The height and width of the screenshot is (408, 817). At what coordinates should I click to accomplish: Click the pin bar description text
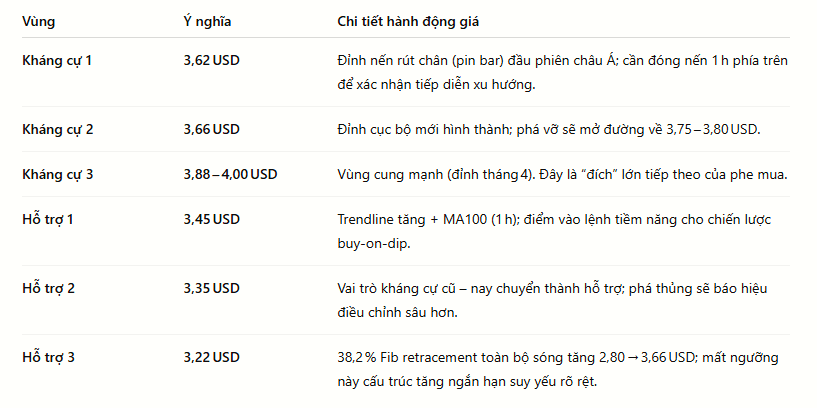tap(563, 73)
